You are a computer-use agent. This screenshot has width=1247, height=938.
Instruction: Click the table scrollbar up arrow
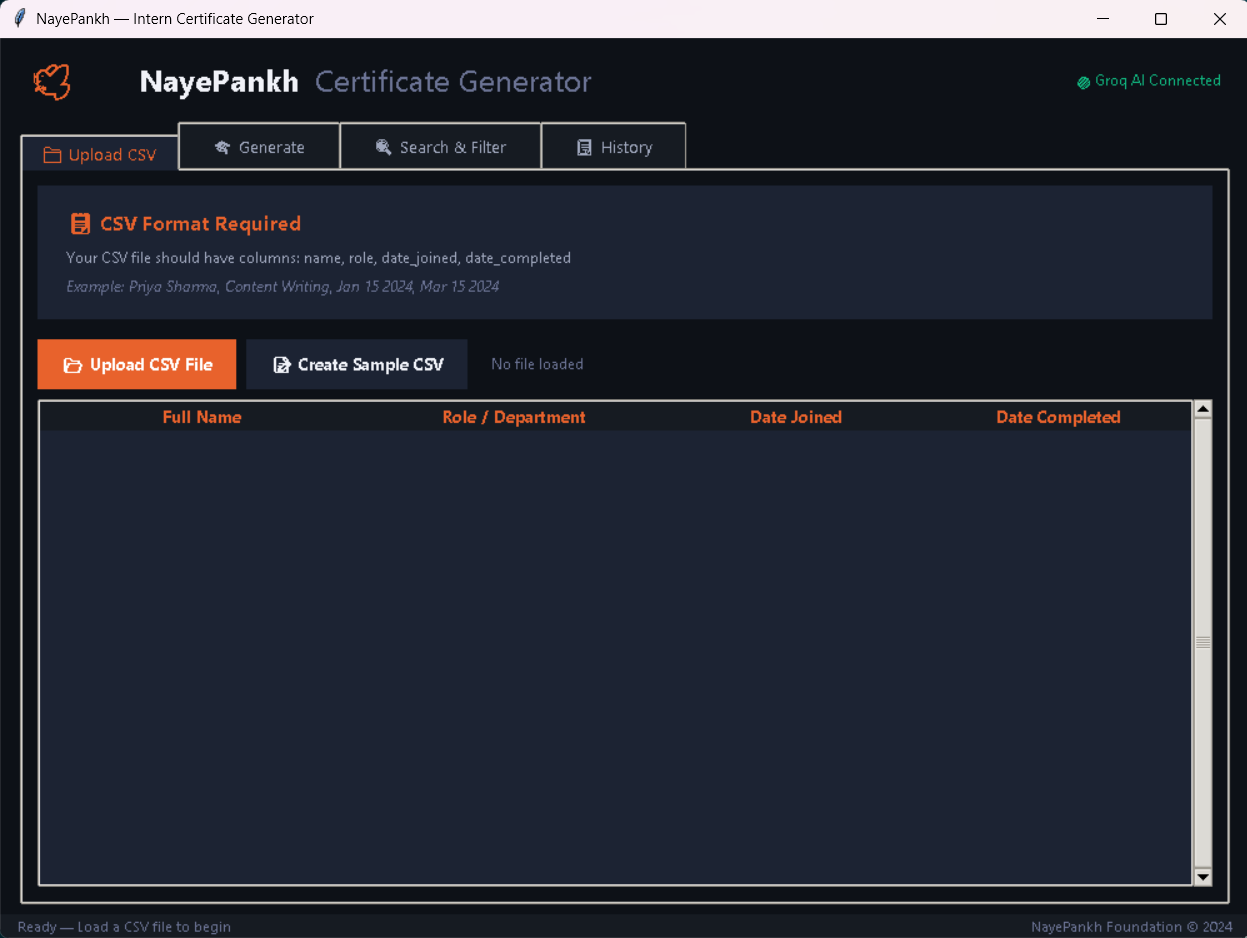[1203, 409]
